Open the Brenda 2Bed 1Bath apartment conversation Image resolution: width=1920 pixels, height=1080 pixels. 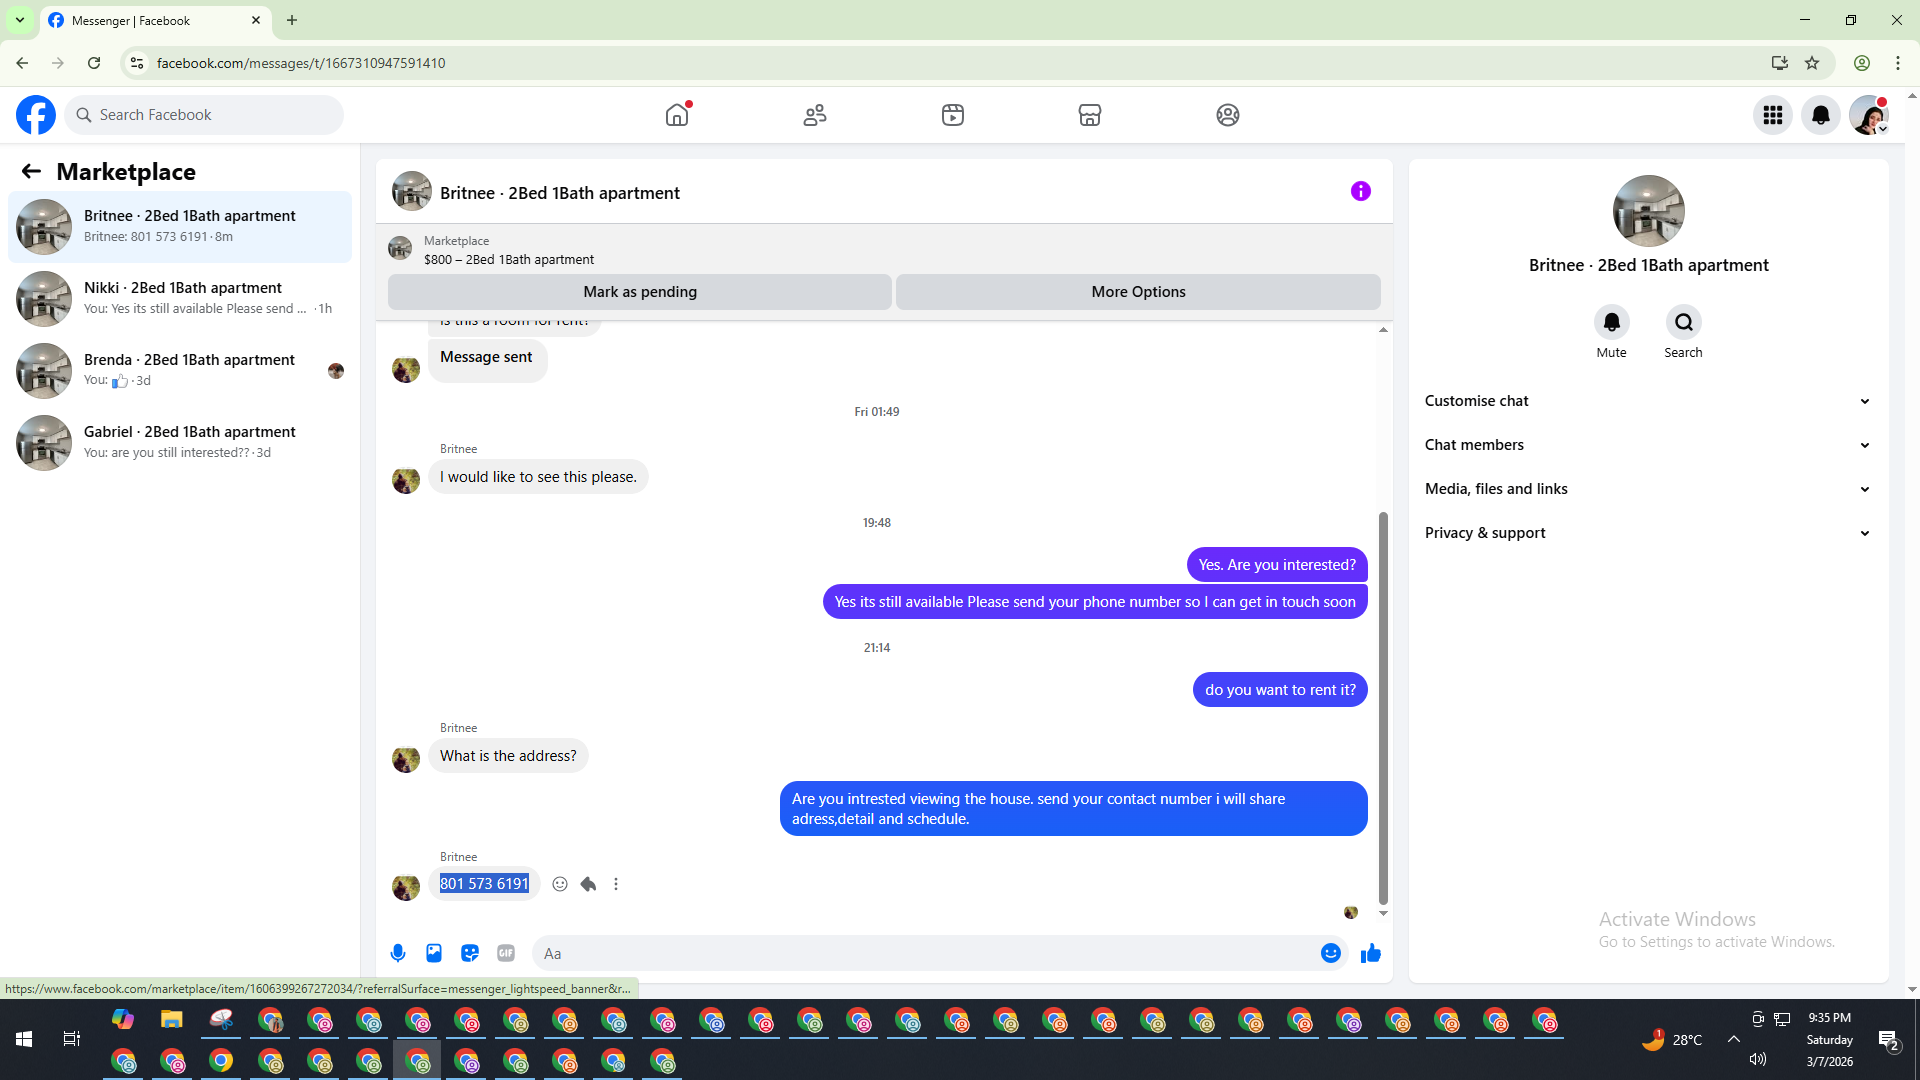(x=180, y=371)
